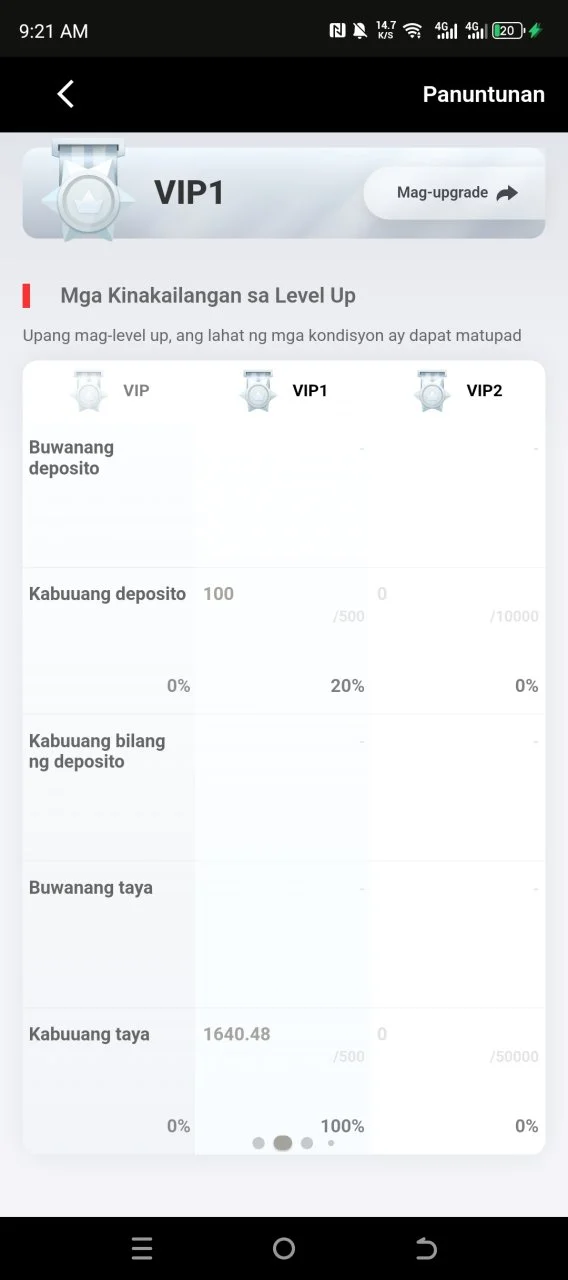568x1280 pixels.
Task: Select the VIP column medal icon
Action: point(89,391)
